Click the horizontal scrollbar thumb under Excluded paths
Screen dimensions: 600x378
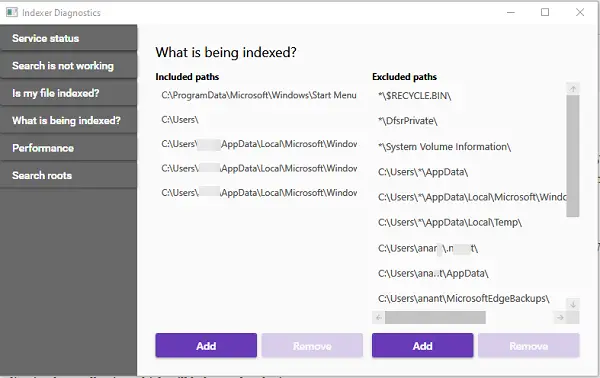click(435, 318)
